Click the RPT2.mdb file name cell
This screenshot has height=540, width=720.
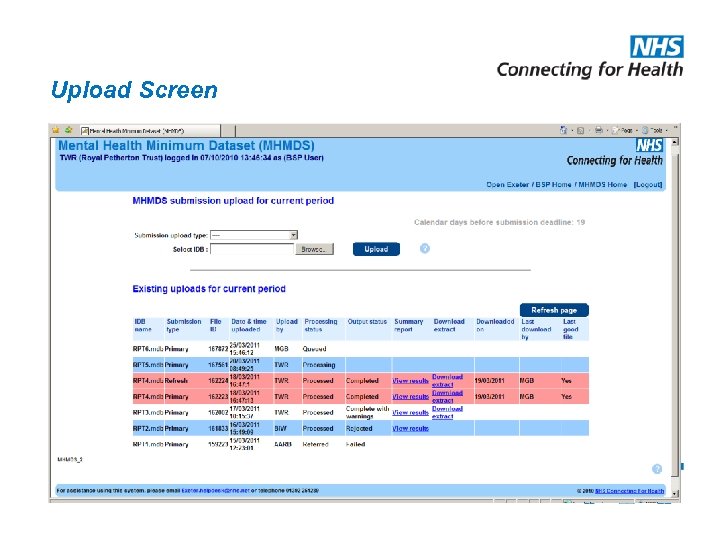pyautogui.click(x=147, y=428)
